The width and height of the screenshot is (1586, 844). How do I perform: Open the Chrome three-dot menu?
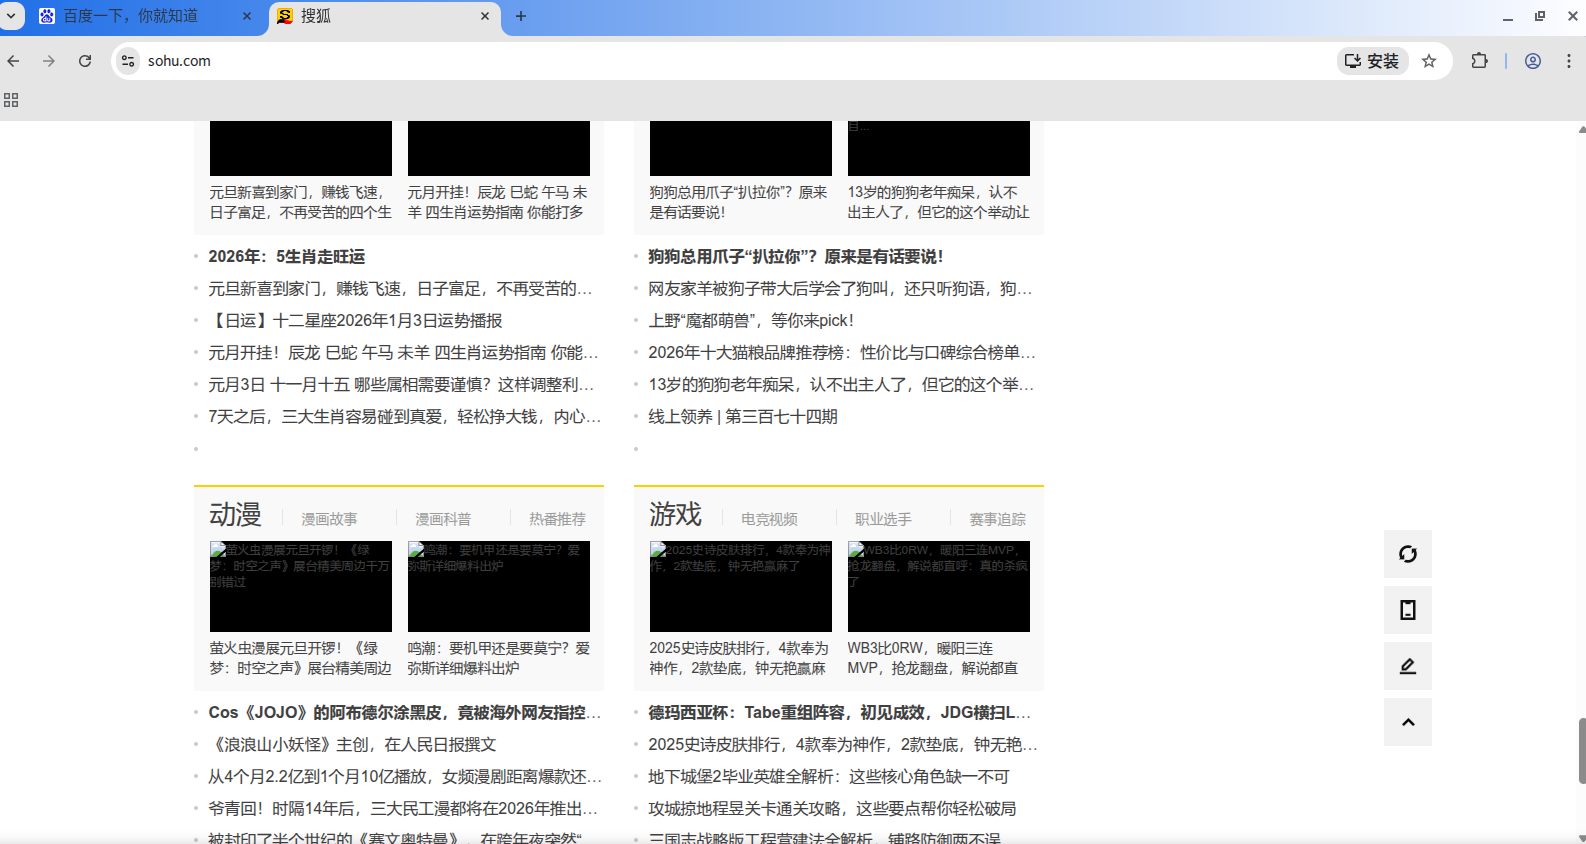click(x=1568, y=61)
